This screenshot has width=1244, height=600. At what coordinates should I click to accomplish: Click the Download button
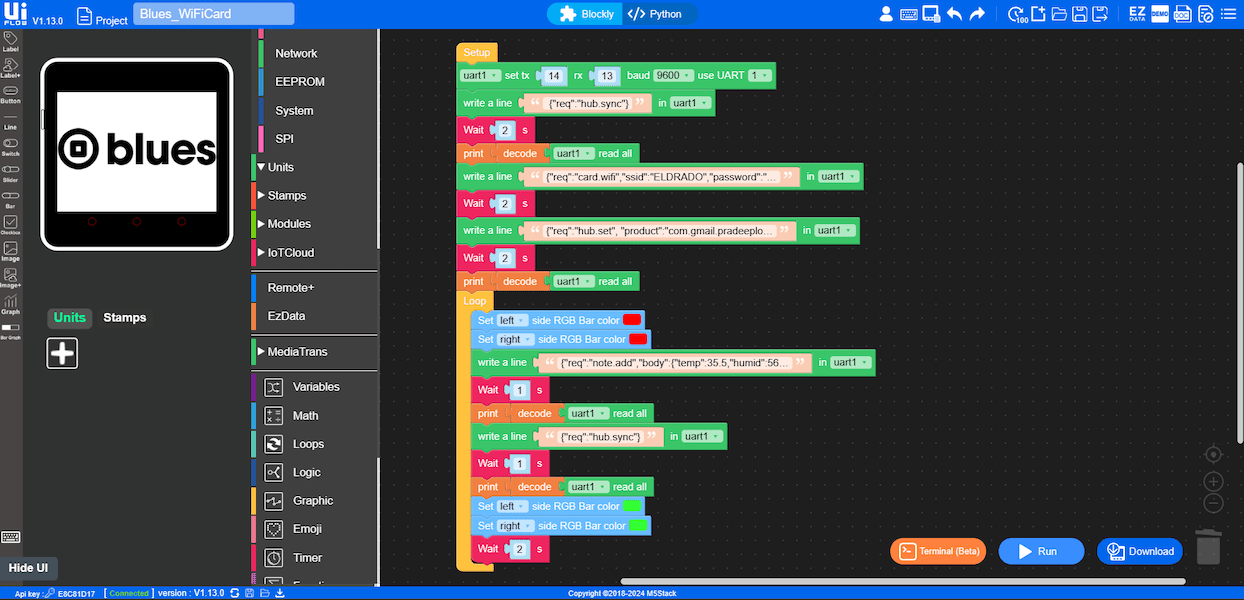tap(1140, 551)
